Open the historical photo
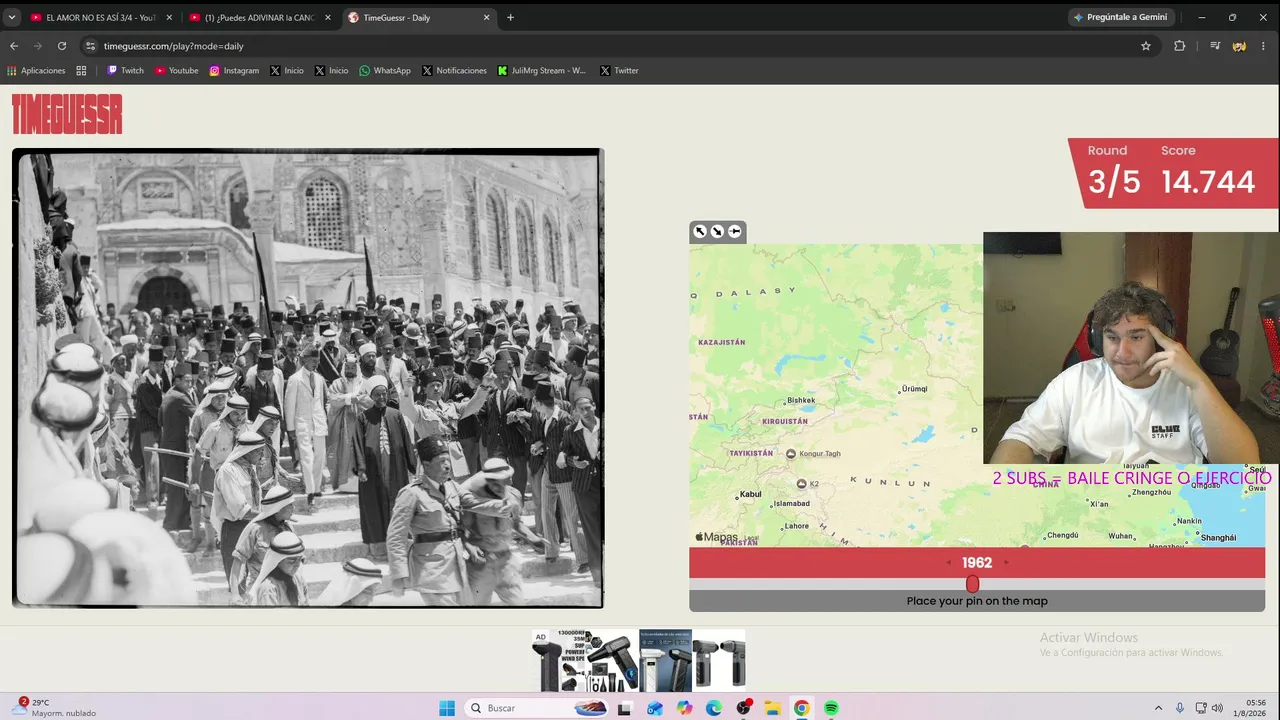The image size is (1280, 720). tap(308, 378)
